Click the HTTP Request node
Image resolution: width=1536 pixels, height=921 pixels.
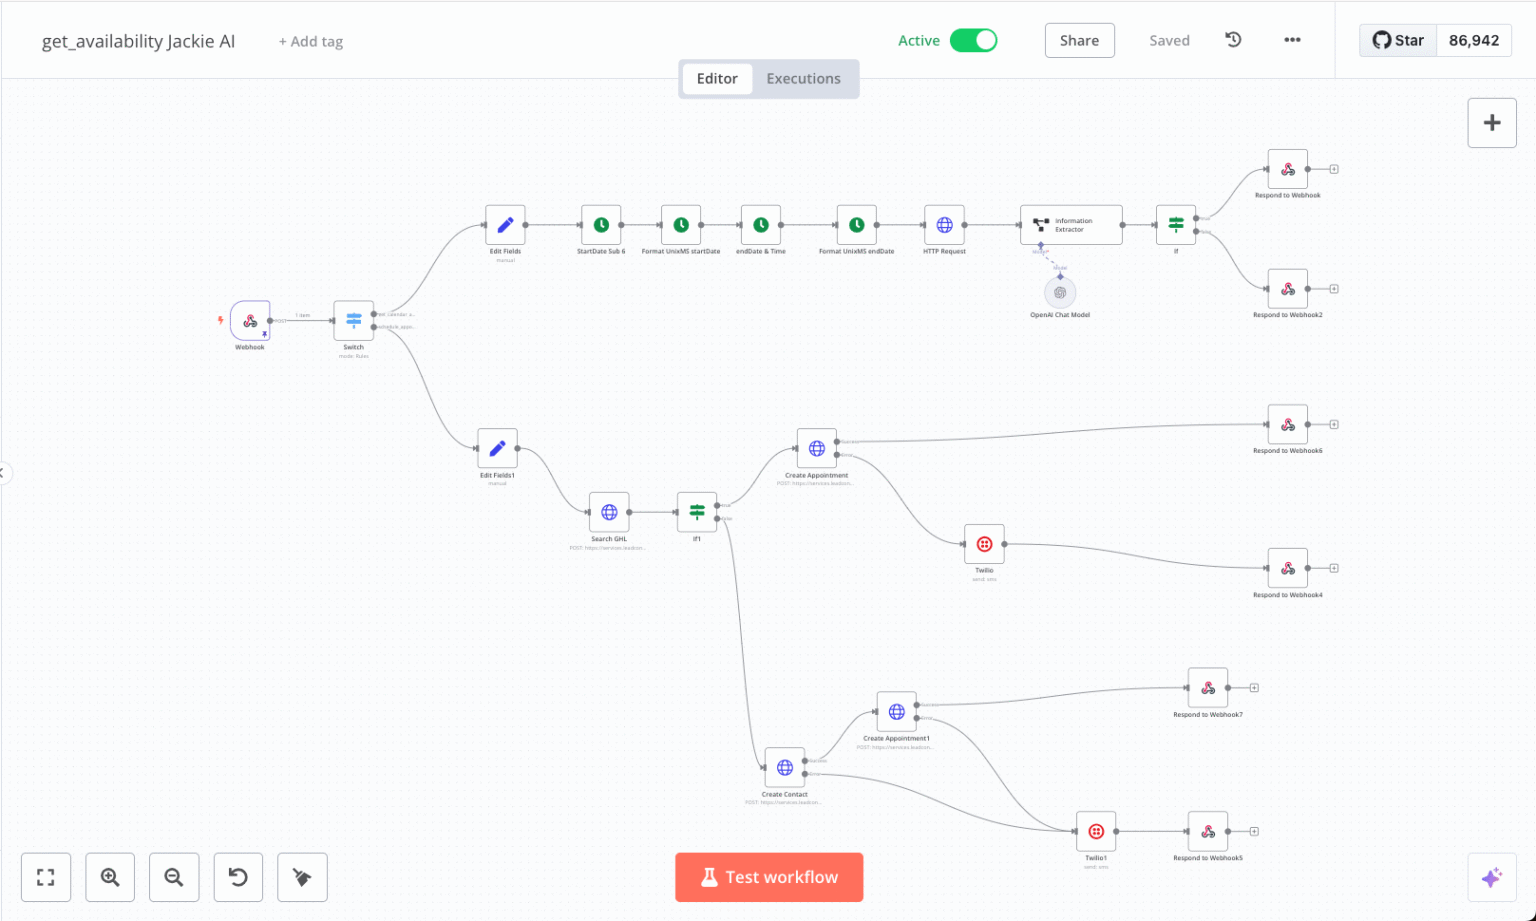pyautogui.click(x=944, y=225)
